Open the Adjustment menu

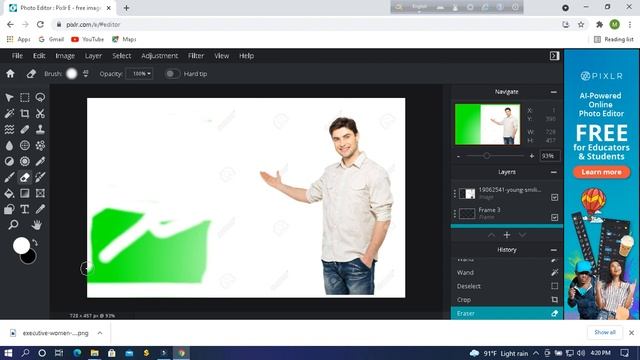click(x=160, y=56)
